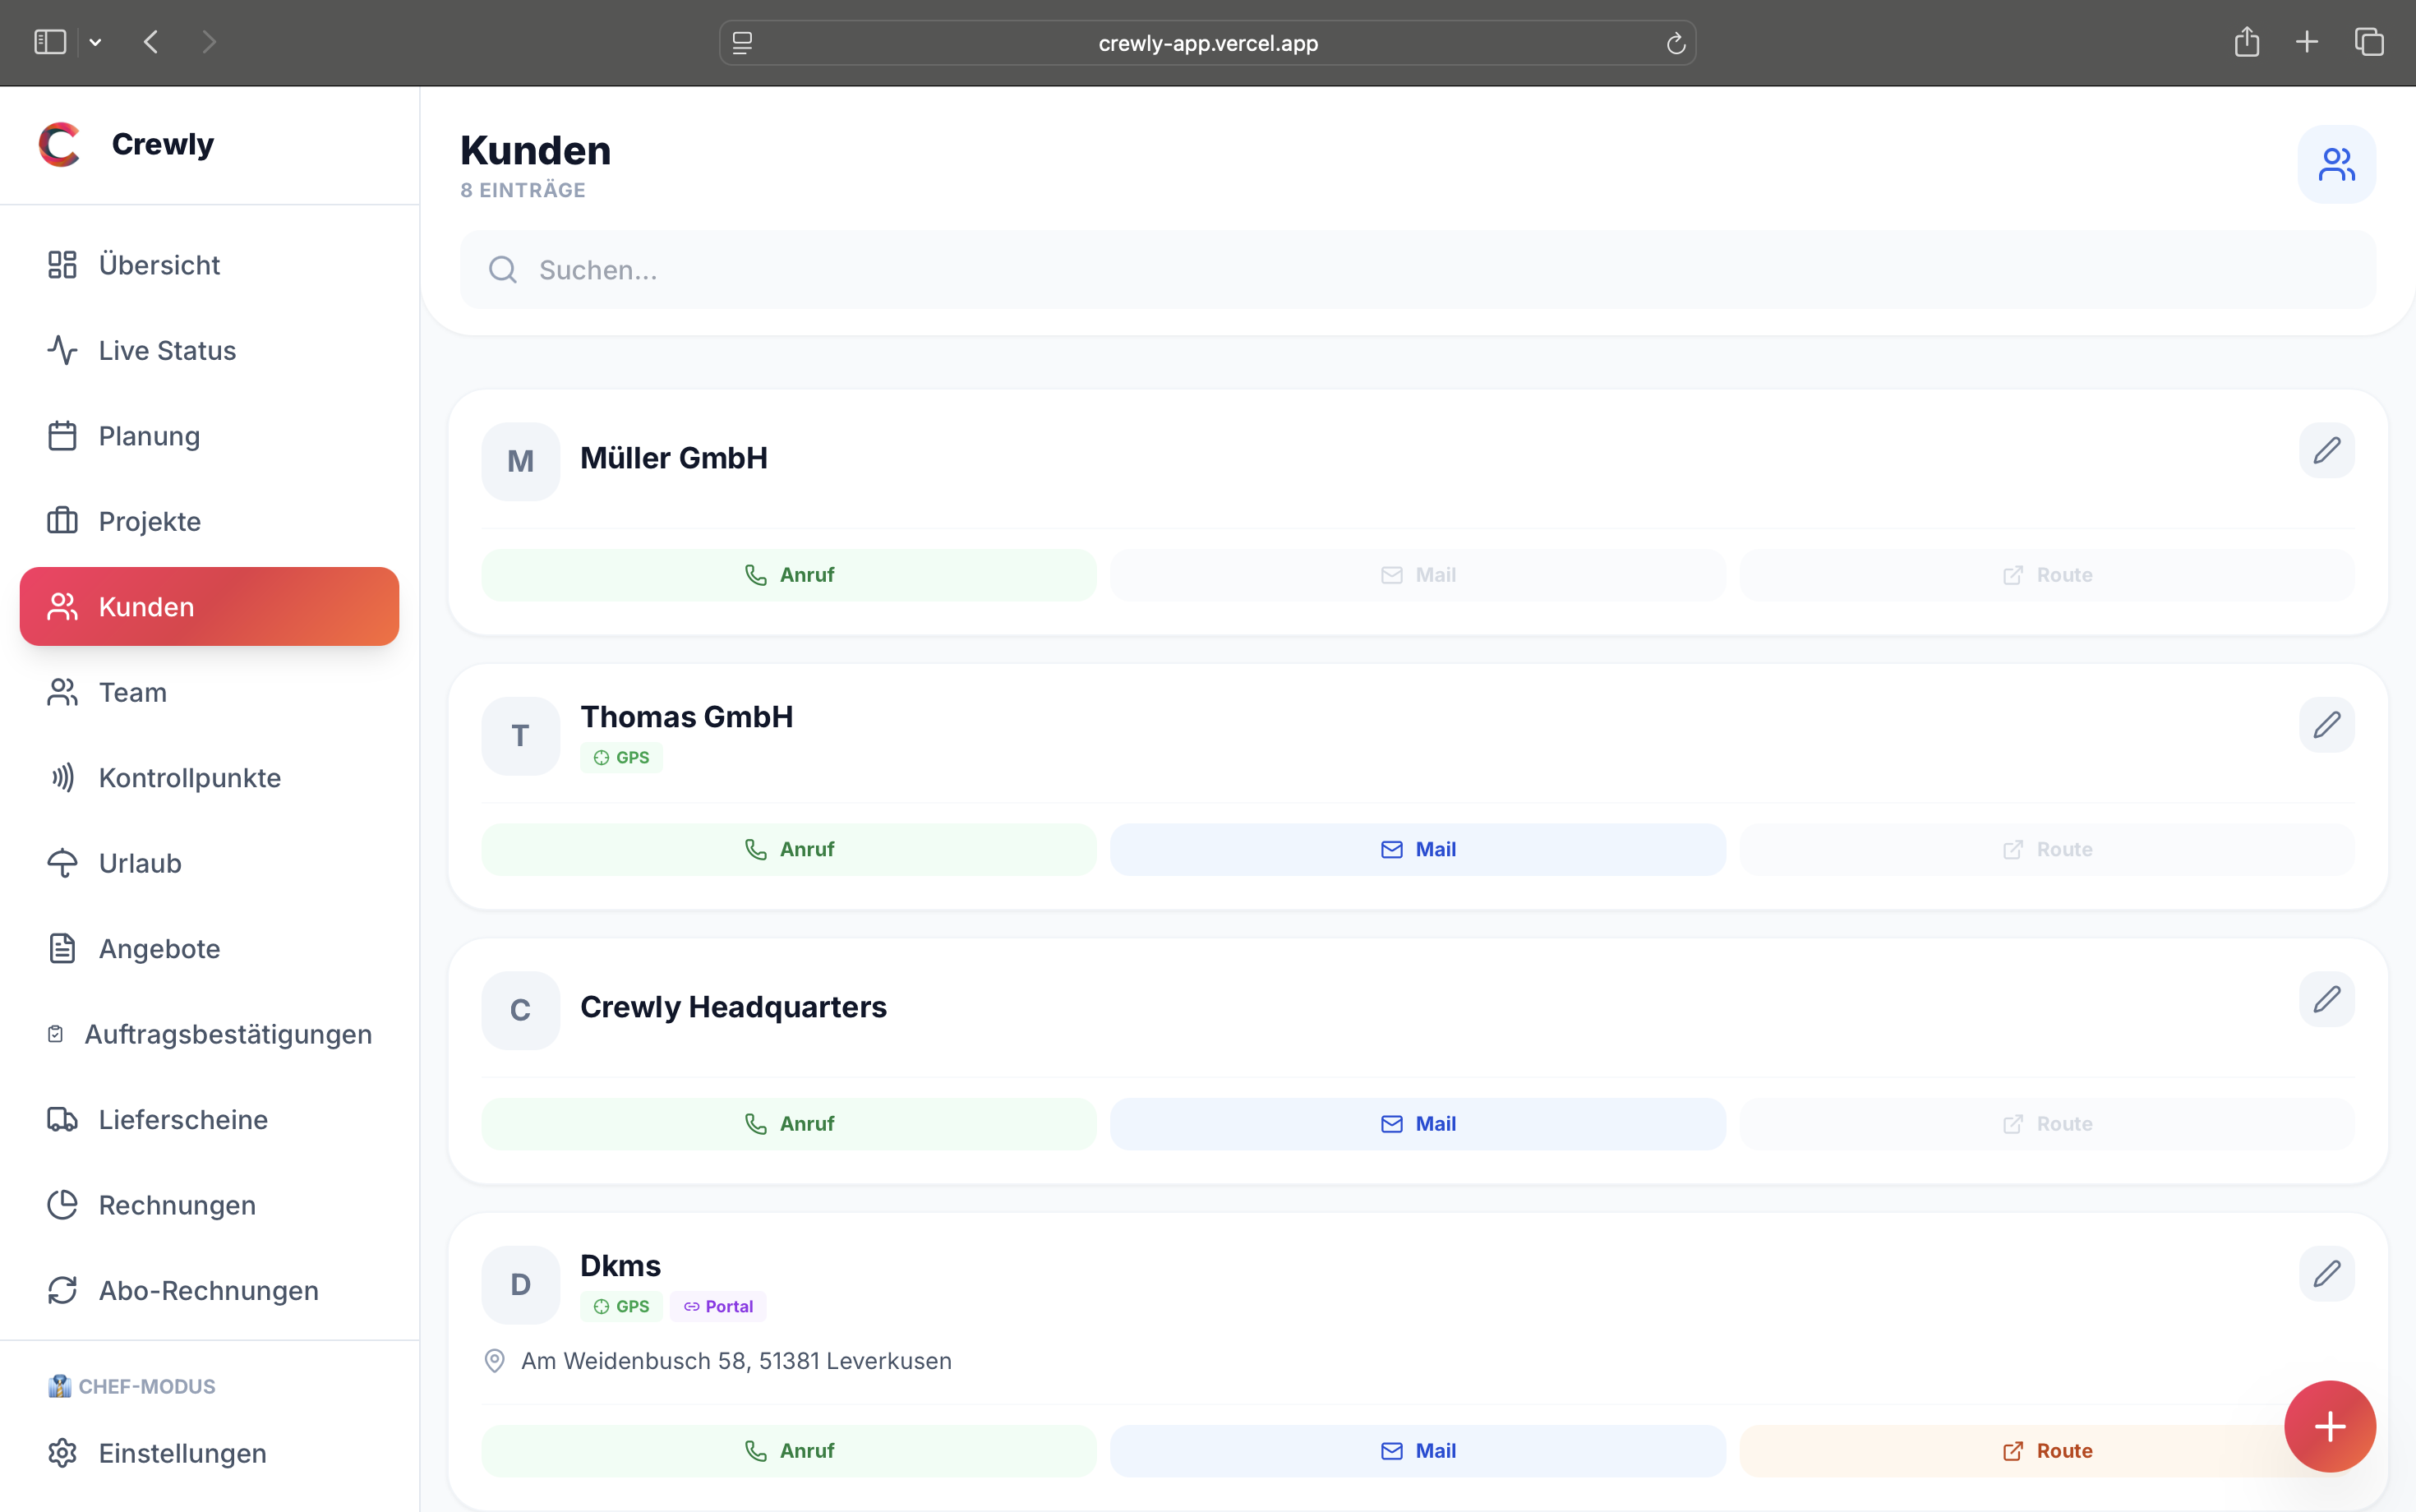Screen dimensions: 2416x1512
Task: Reload the page with refresh icon
Action: pos(1676,43)
